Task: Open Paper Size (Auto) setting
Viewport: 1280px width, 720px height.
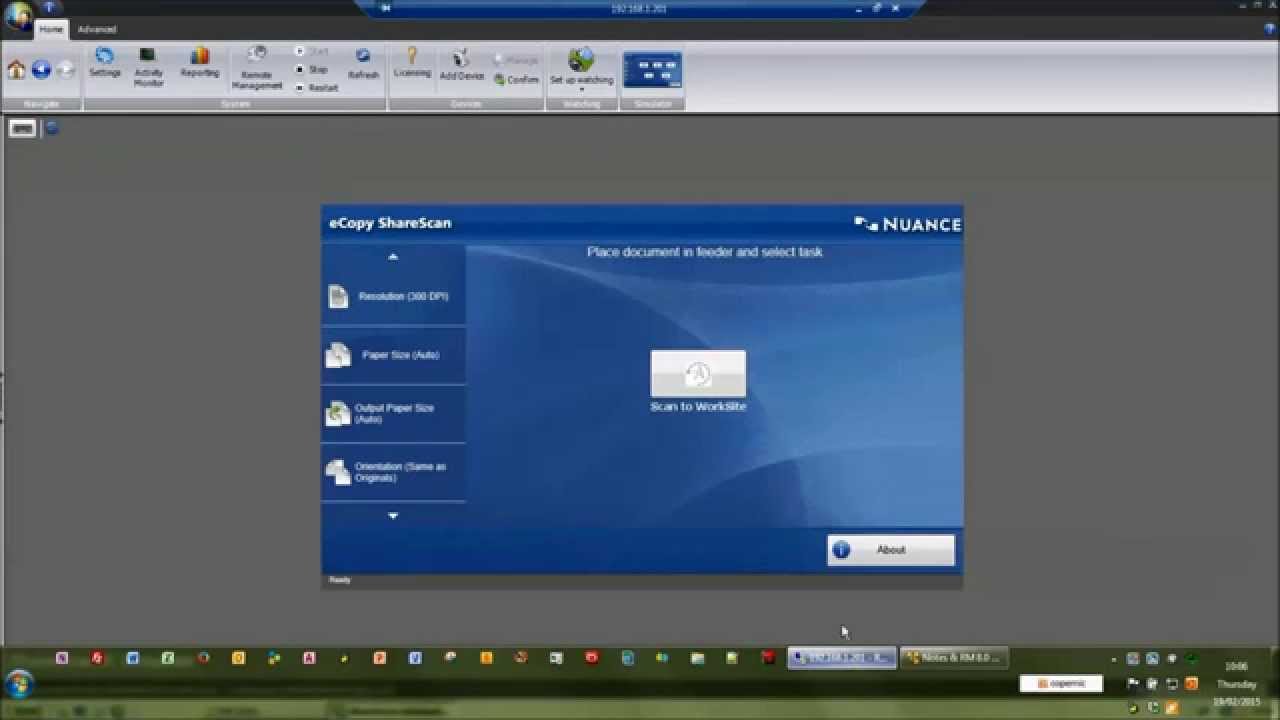Action: (393, 355)
